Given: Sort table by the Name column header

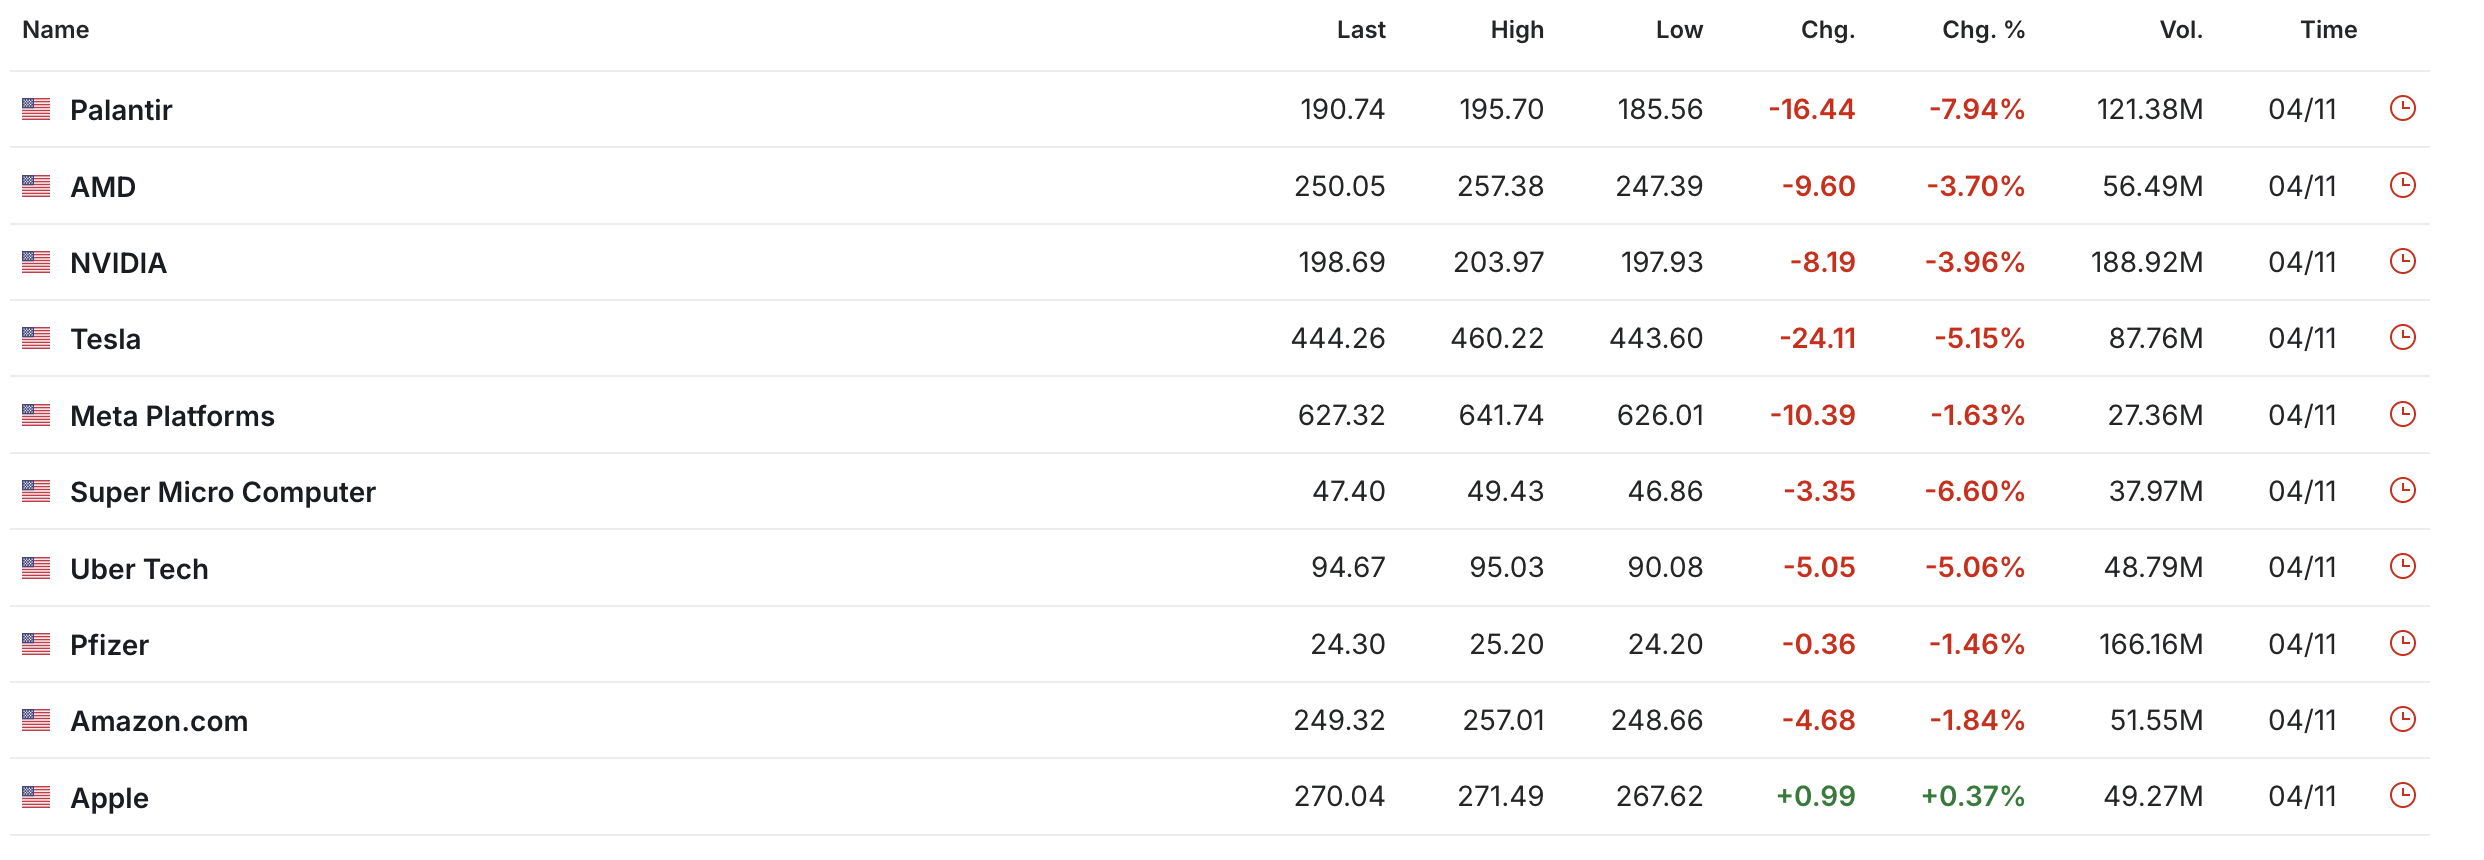Looking at the screenshot, I should click(56, 30).
